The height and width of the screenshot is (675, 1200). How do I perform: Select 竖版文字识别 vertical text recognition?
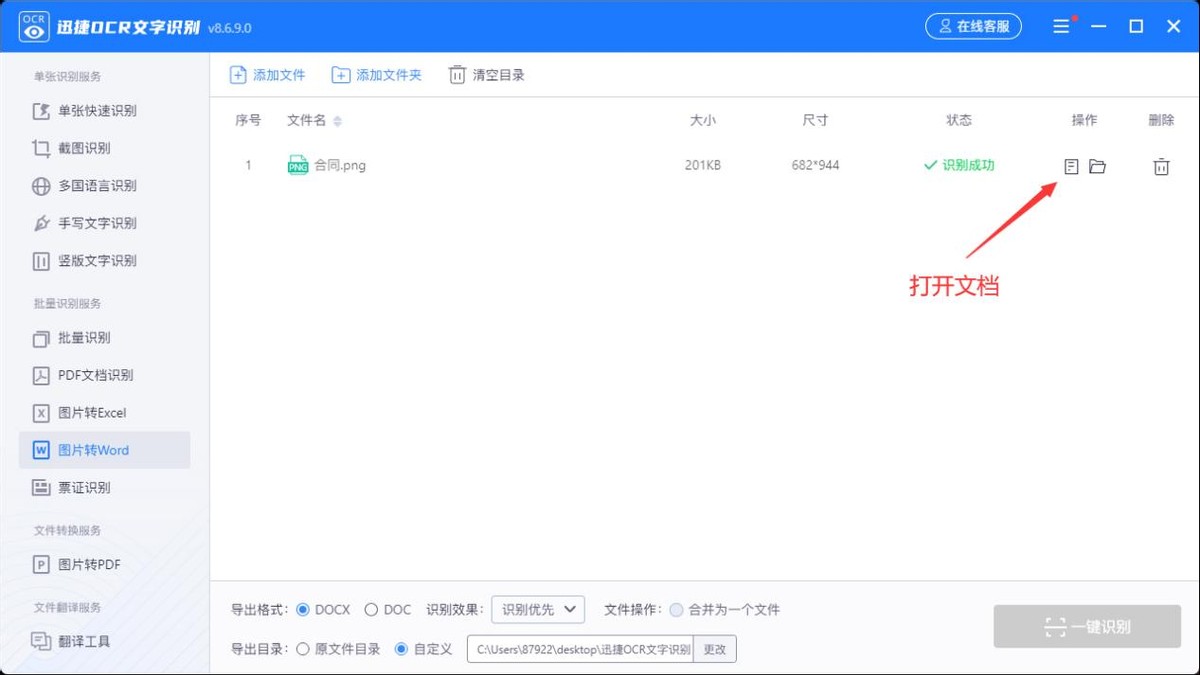point(95,261)
